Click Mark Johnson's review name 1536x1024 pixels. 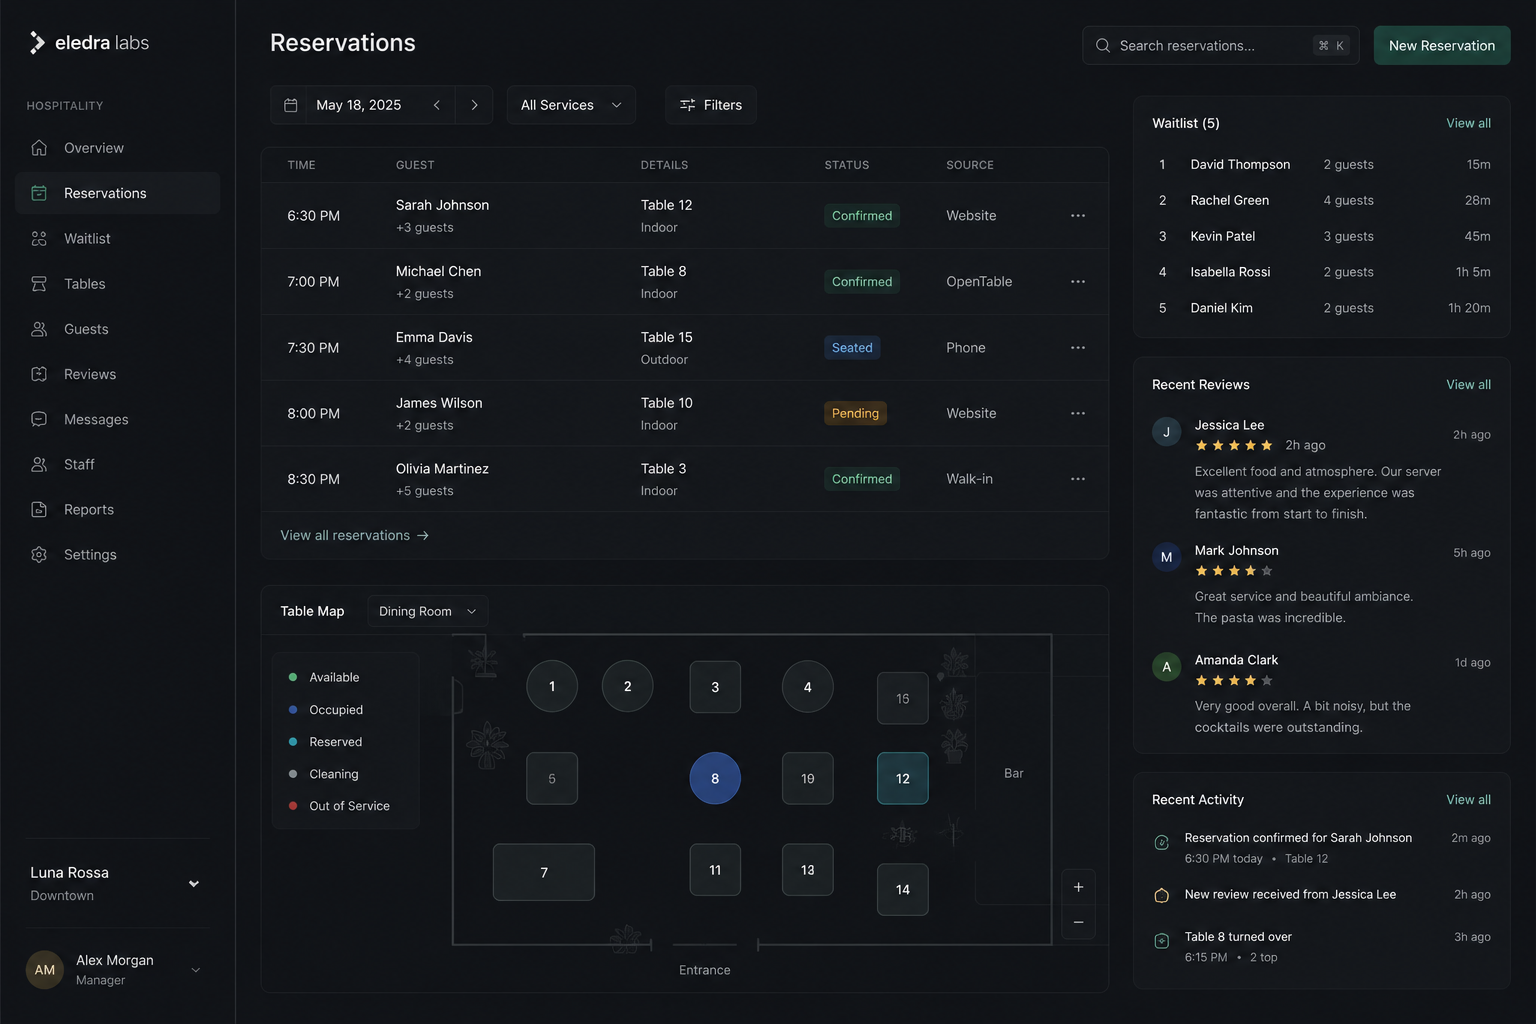(x=1236, y=550)
